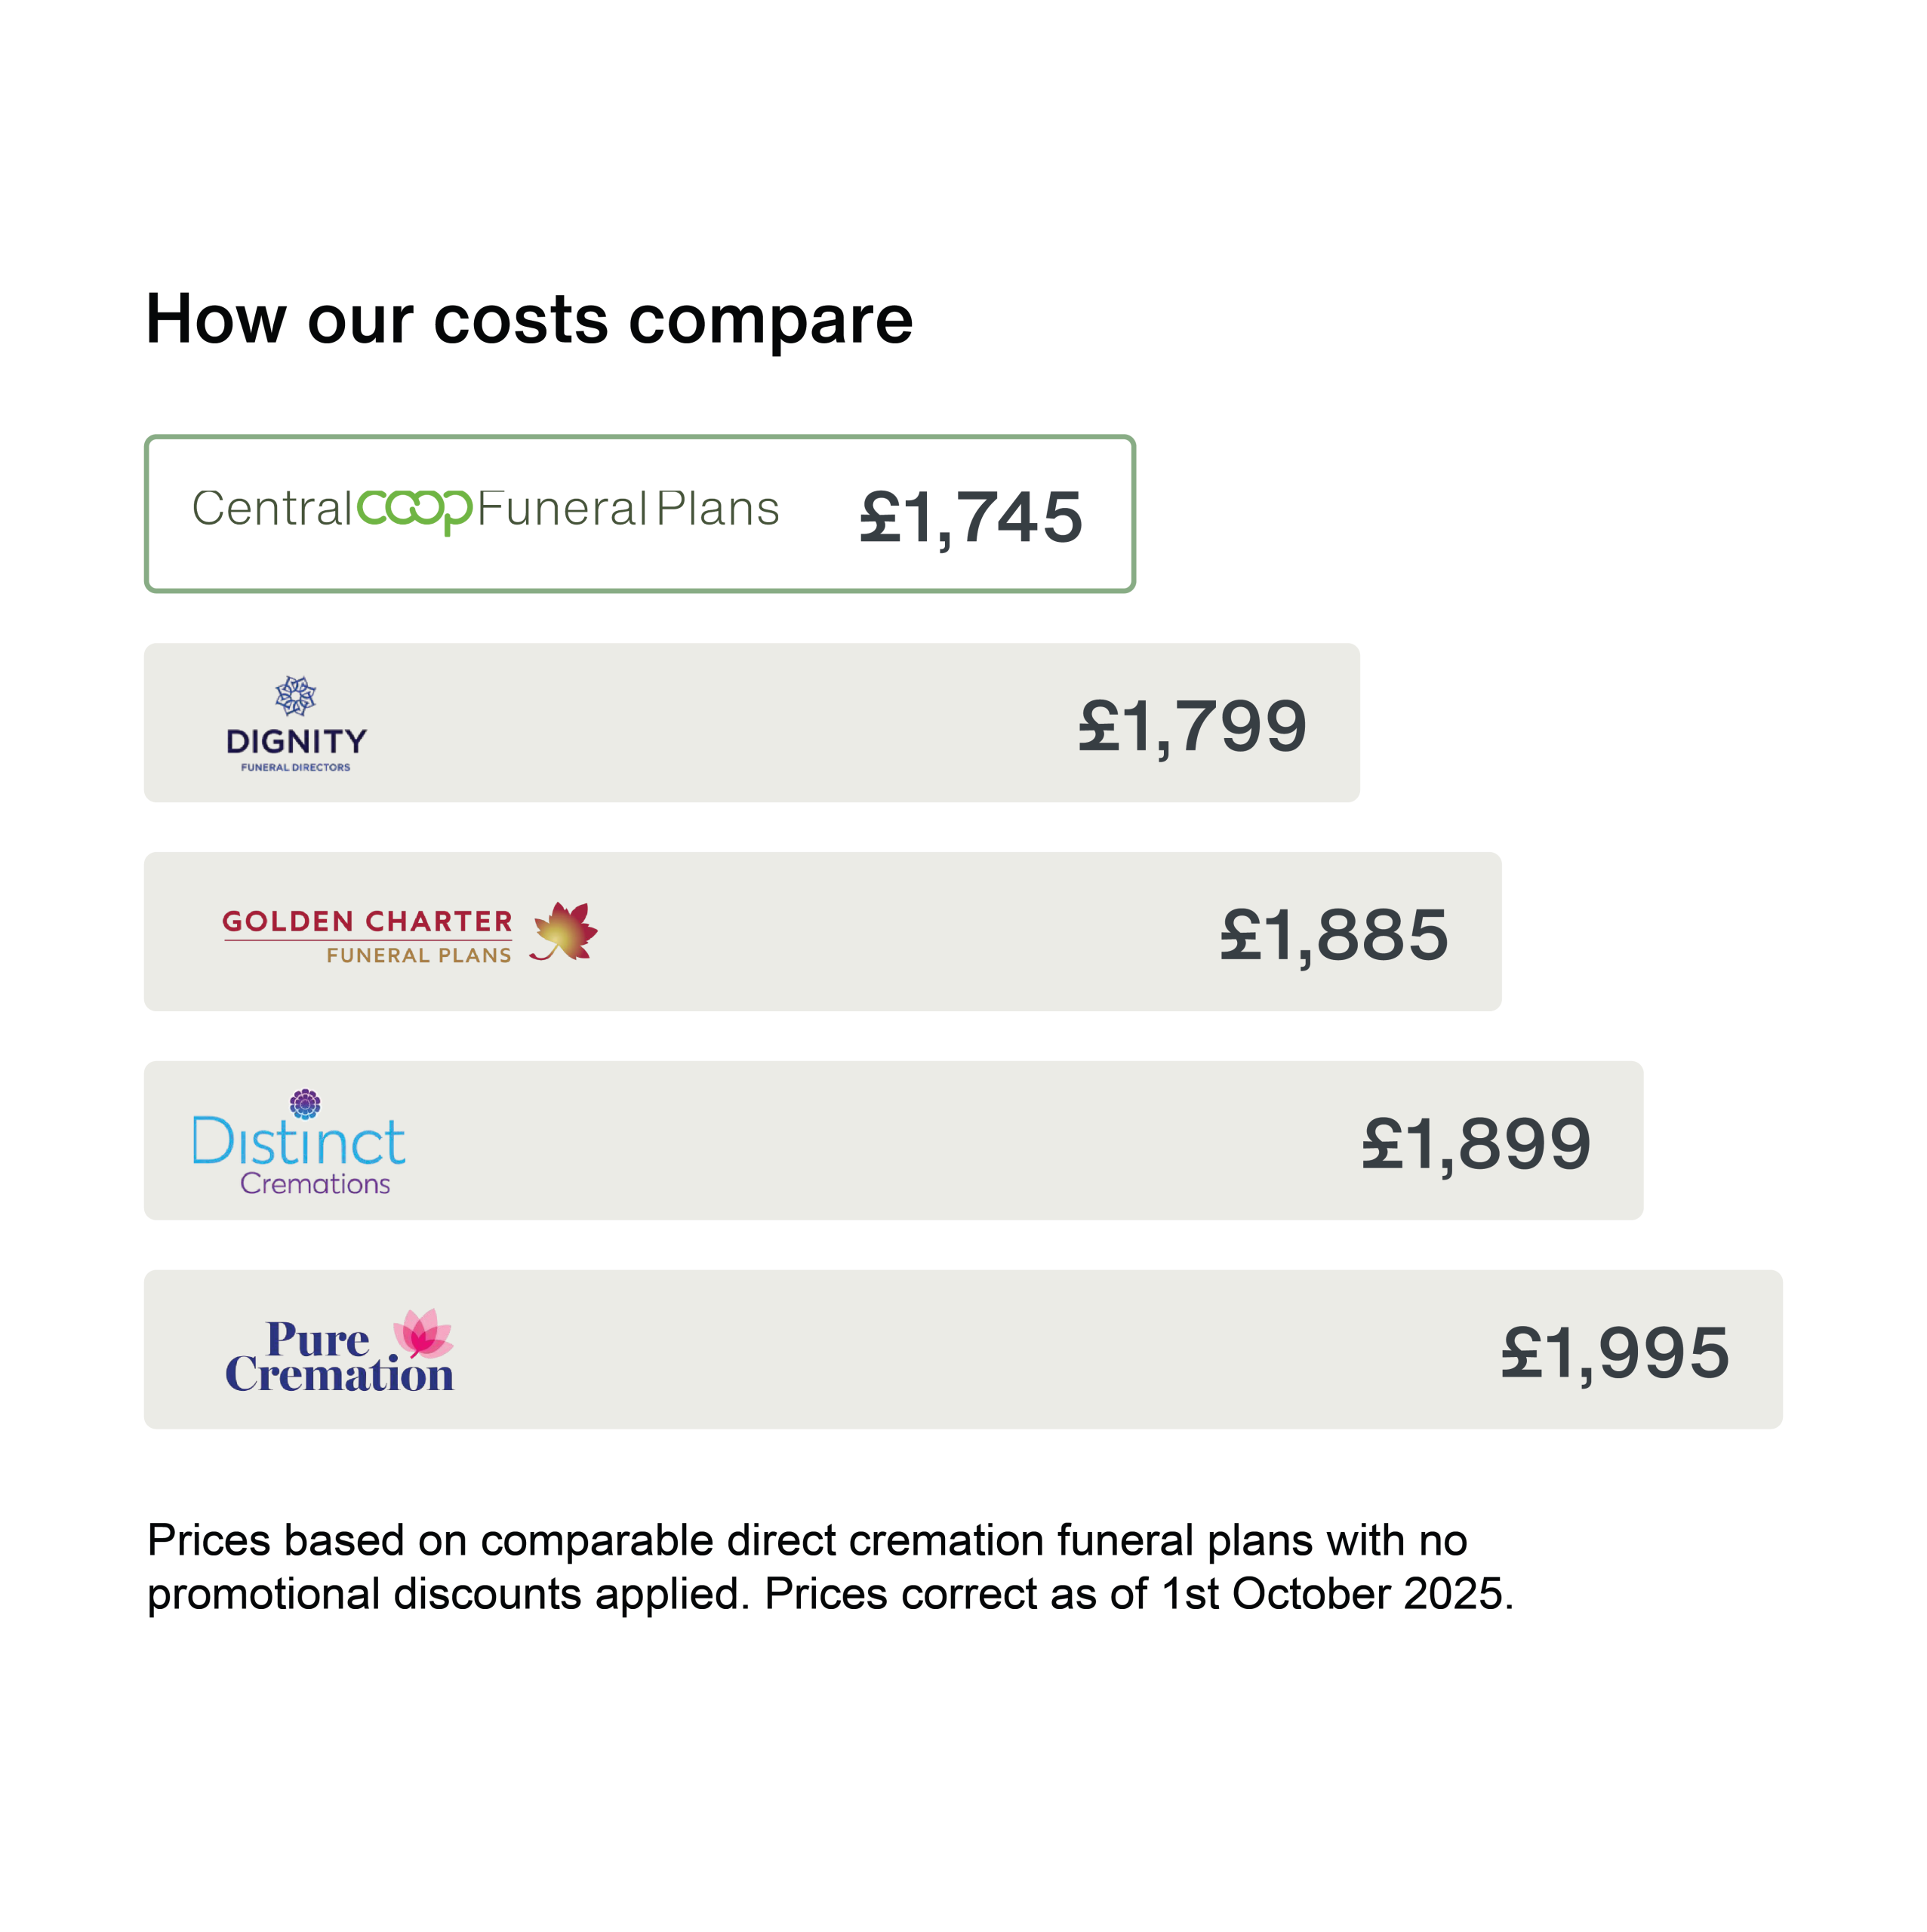Viewport: 1927px width, 1932px height.
Task: Select the pink lotus Pure Cremation icon
Action: 423,1332
